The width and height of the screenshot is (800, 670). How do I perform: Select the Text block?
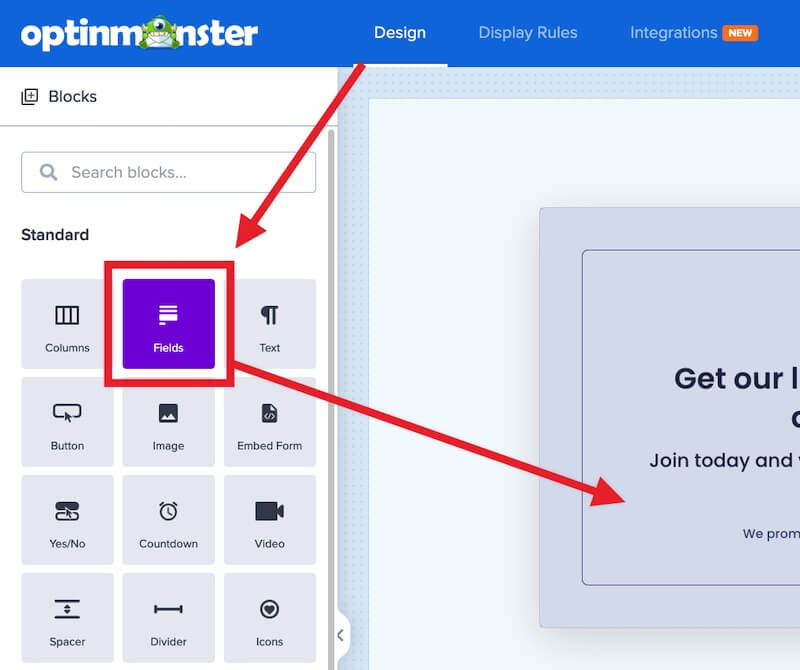click(x=270, y=322)
